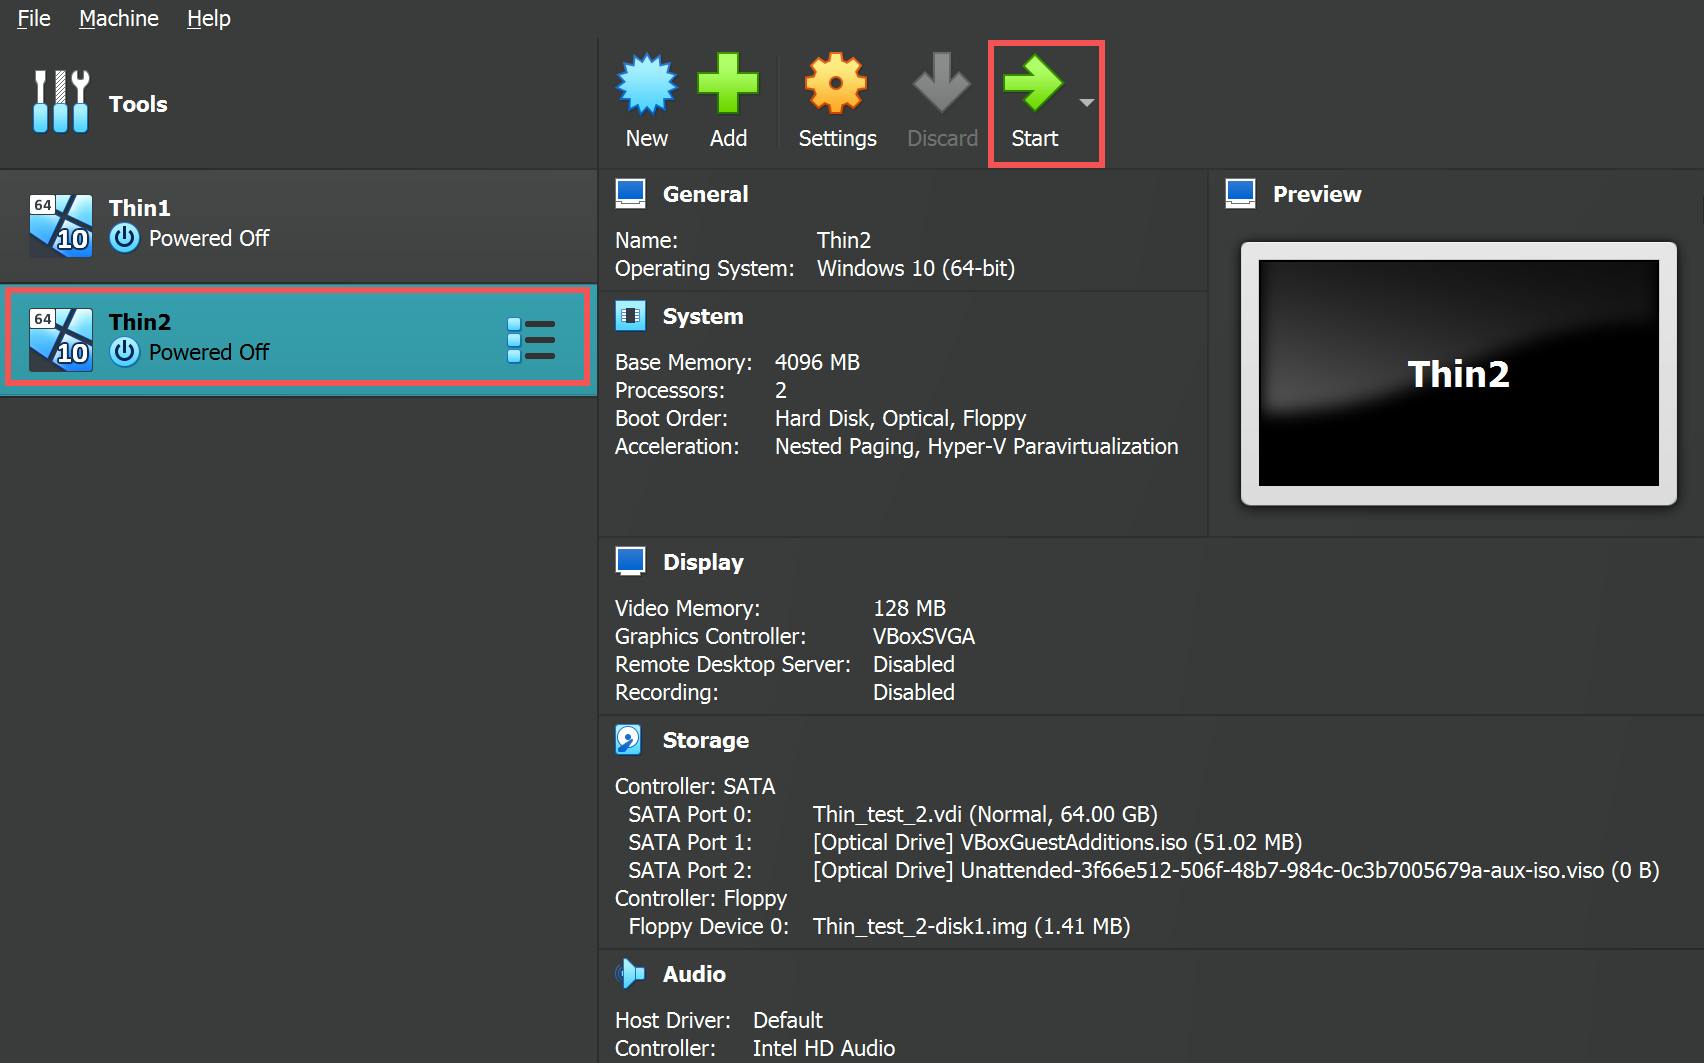Image resolution: width=1704 pixels, height=1063 pixels.
Task: Click the Operating System Windows 10 (64-bit) value
Action: [915, 268]
